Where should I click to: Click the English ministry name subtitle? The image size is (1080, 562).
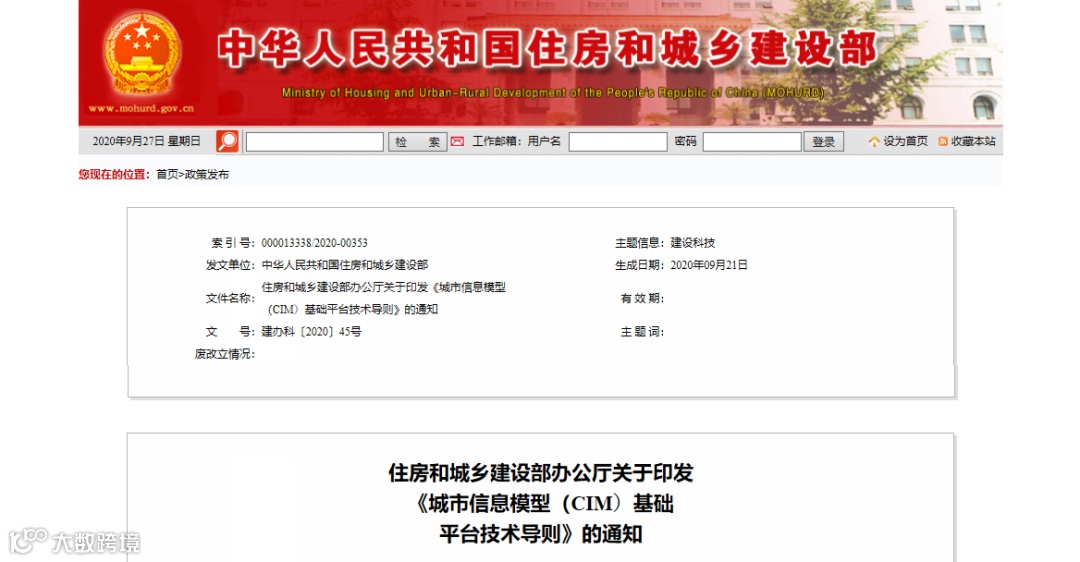pos(553,93)
